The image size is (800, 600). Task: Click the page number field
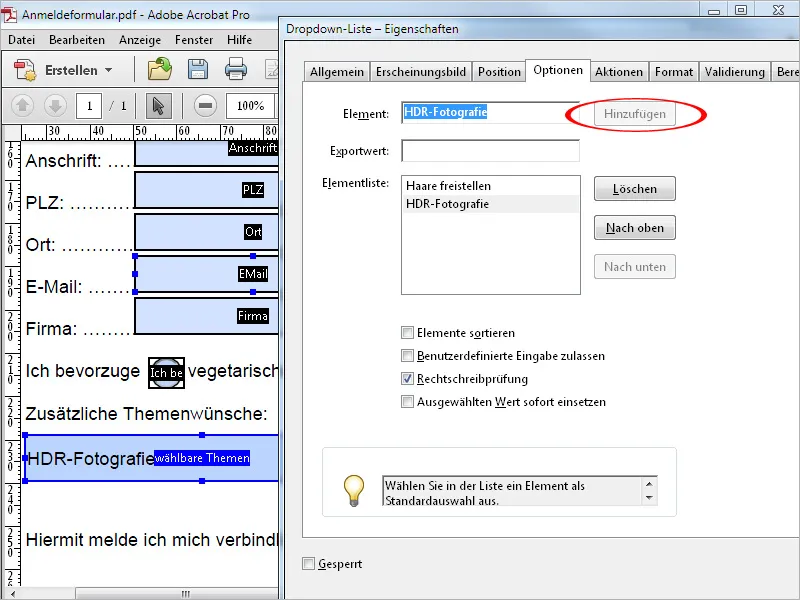pos(89,106)
